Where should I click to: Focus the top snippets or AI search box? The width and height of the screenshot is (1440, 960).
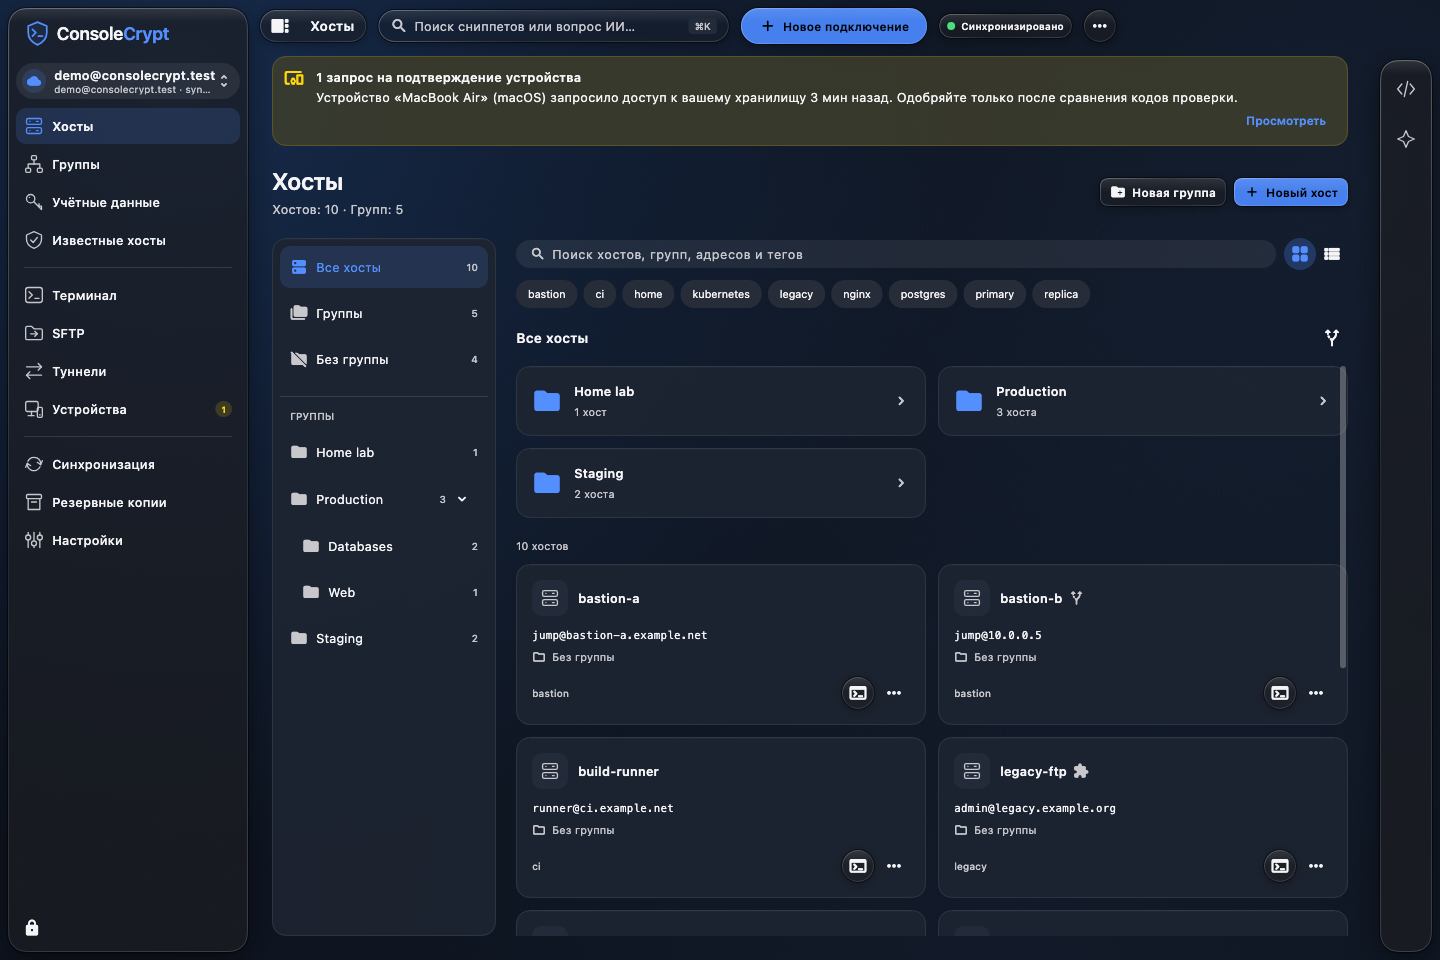point(553,26)
